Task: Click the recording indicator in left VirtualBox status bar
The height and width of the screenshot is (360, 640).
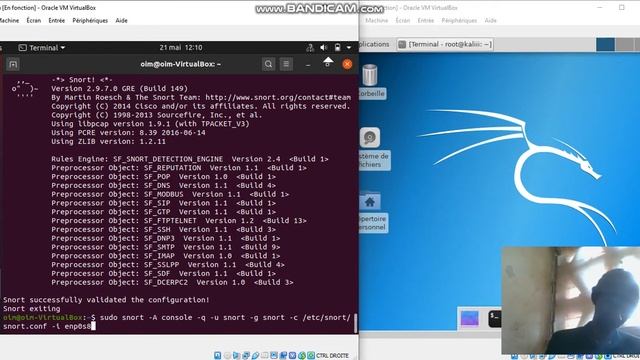Action: (x=283, y=356)
